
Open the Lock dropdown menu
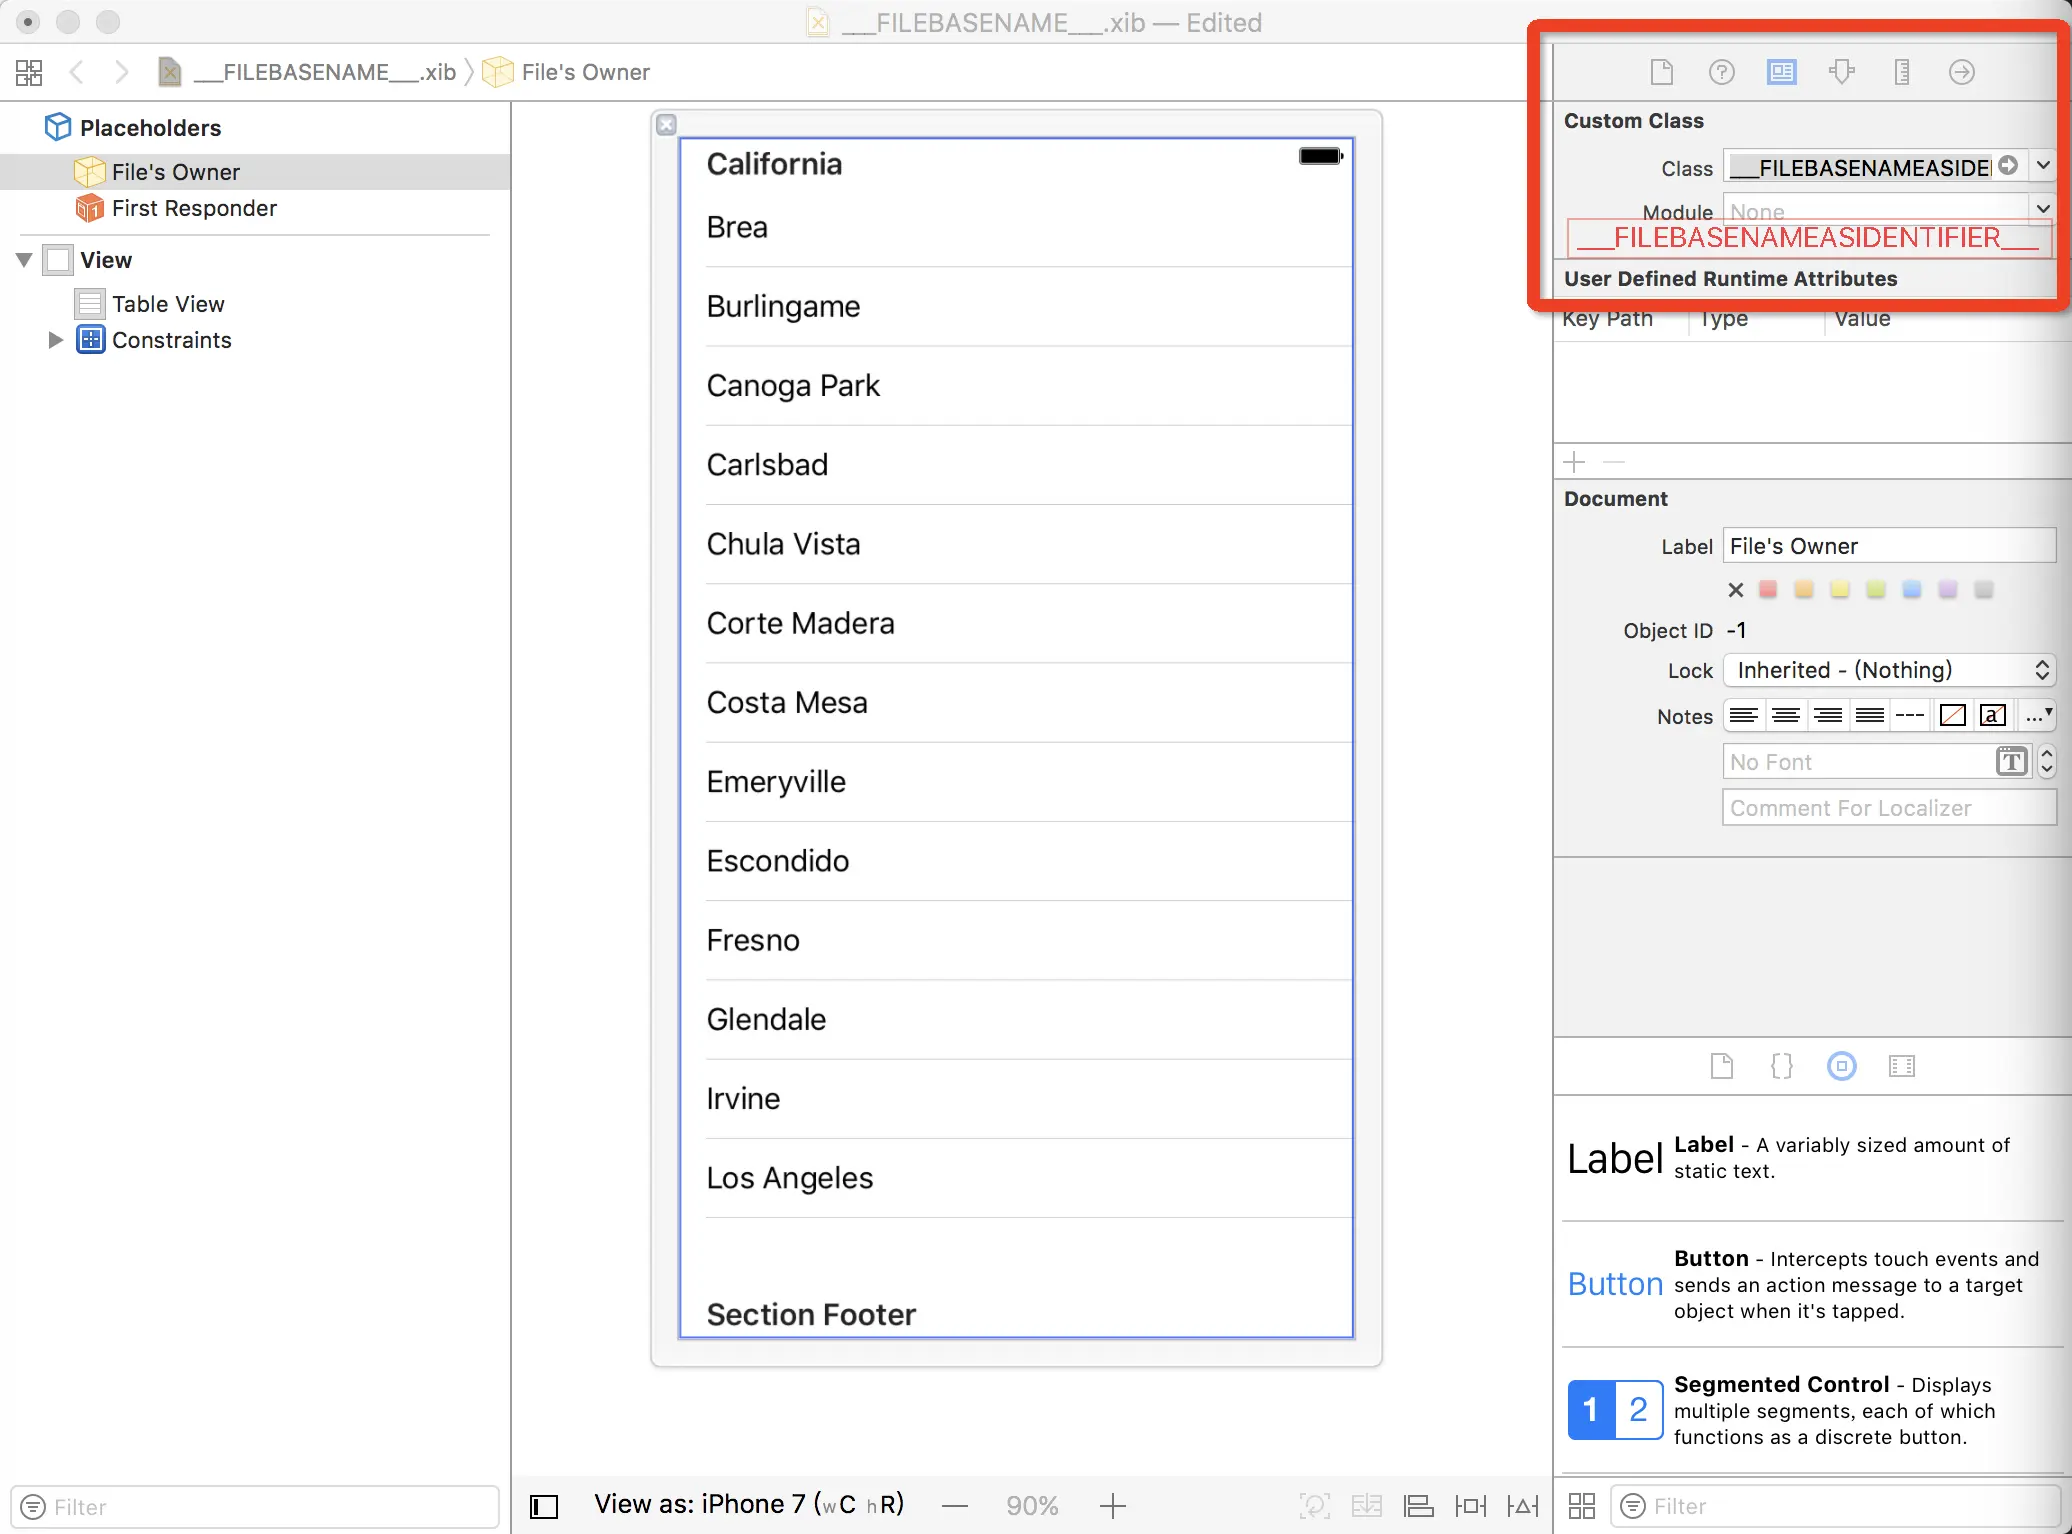click(x=1888, y=670)
